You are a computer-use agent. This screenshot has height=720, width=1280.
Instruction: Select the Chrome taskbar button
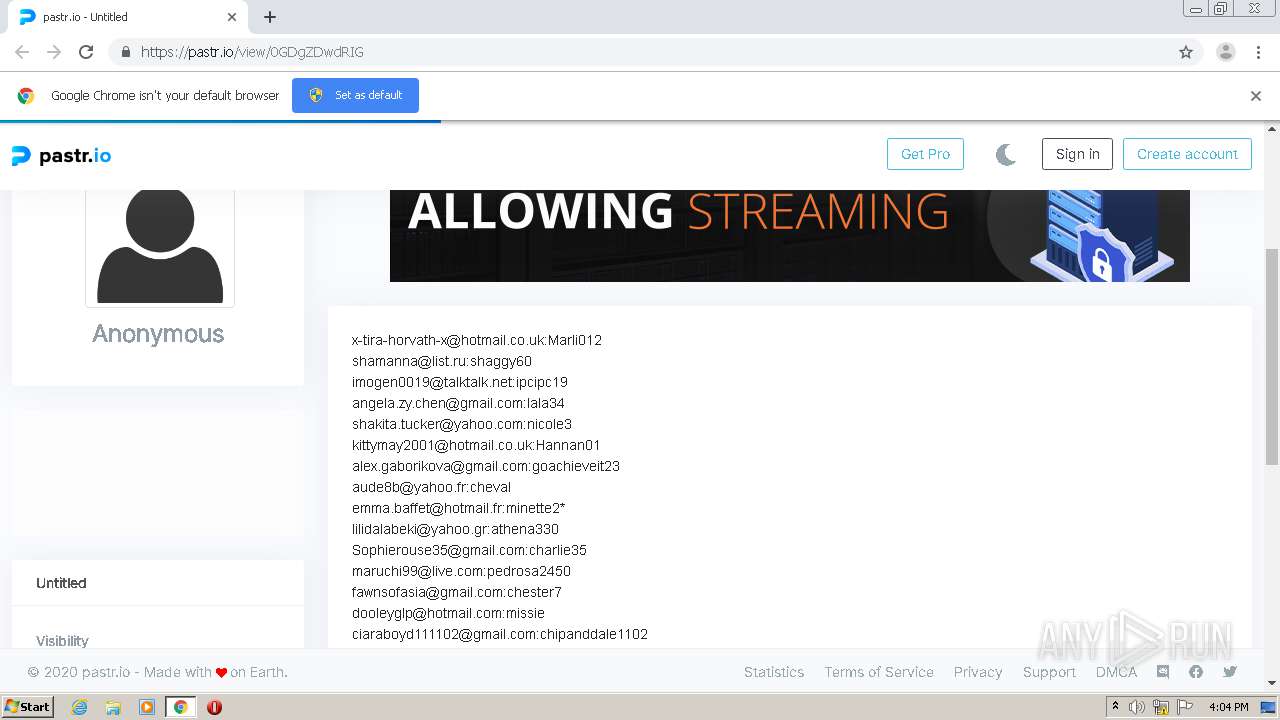(181, 707)
